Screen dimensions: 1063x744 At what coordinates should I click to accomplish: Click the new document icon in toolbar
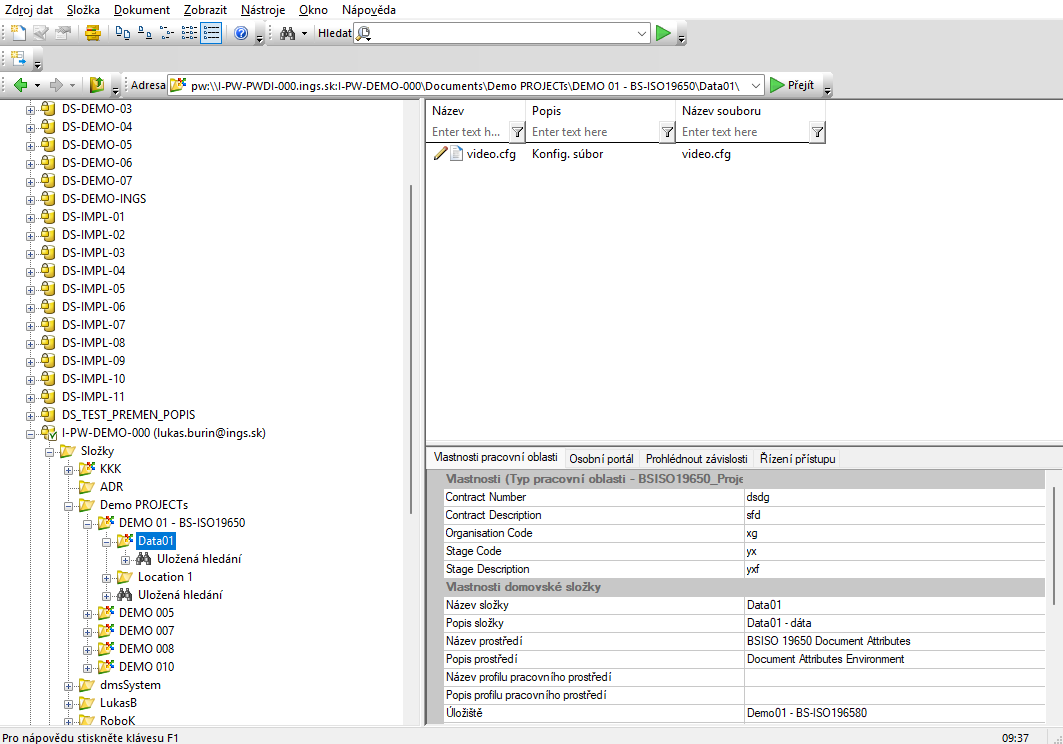coord(17,33)
